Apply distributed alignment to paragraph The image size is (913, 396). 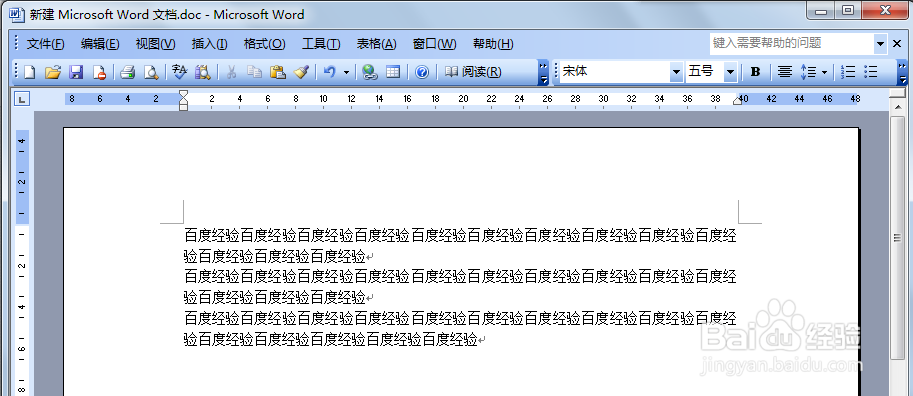(785, 72)
